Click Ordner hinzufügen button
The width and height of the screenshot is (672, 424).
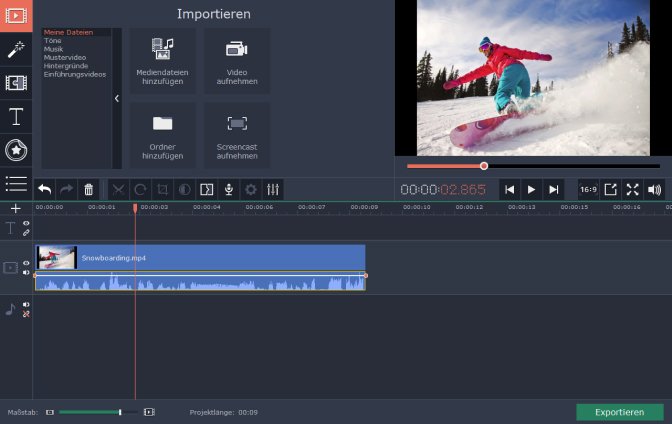[162, 135]
